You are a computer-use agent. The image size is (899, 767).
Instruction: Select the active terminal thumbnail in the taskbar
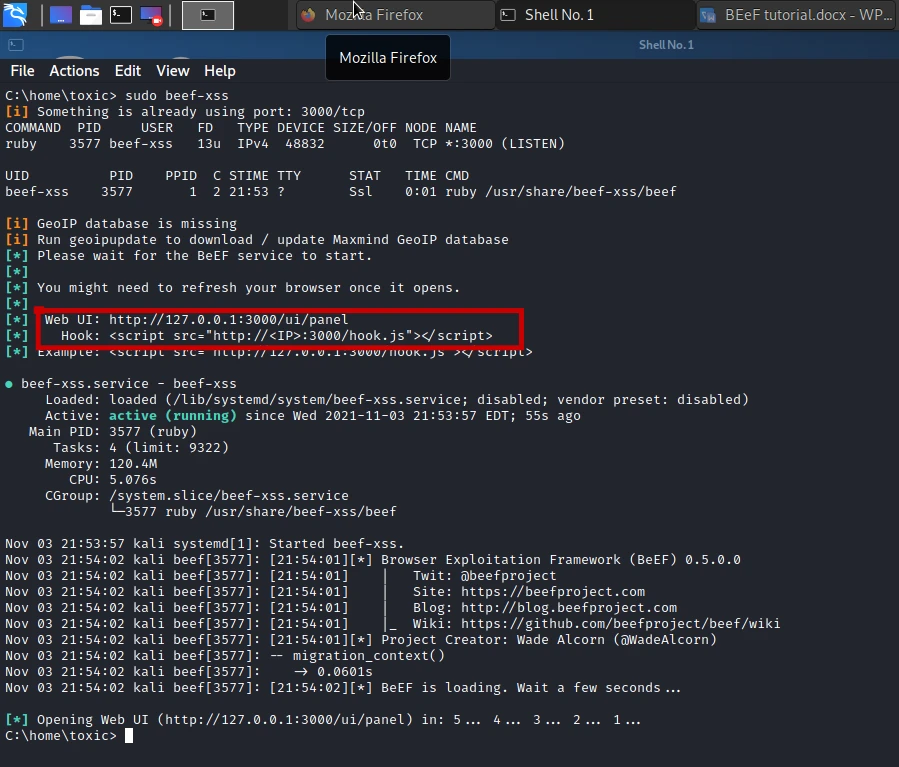coord(207,15)
